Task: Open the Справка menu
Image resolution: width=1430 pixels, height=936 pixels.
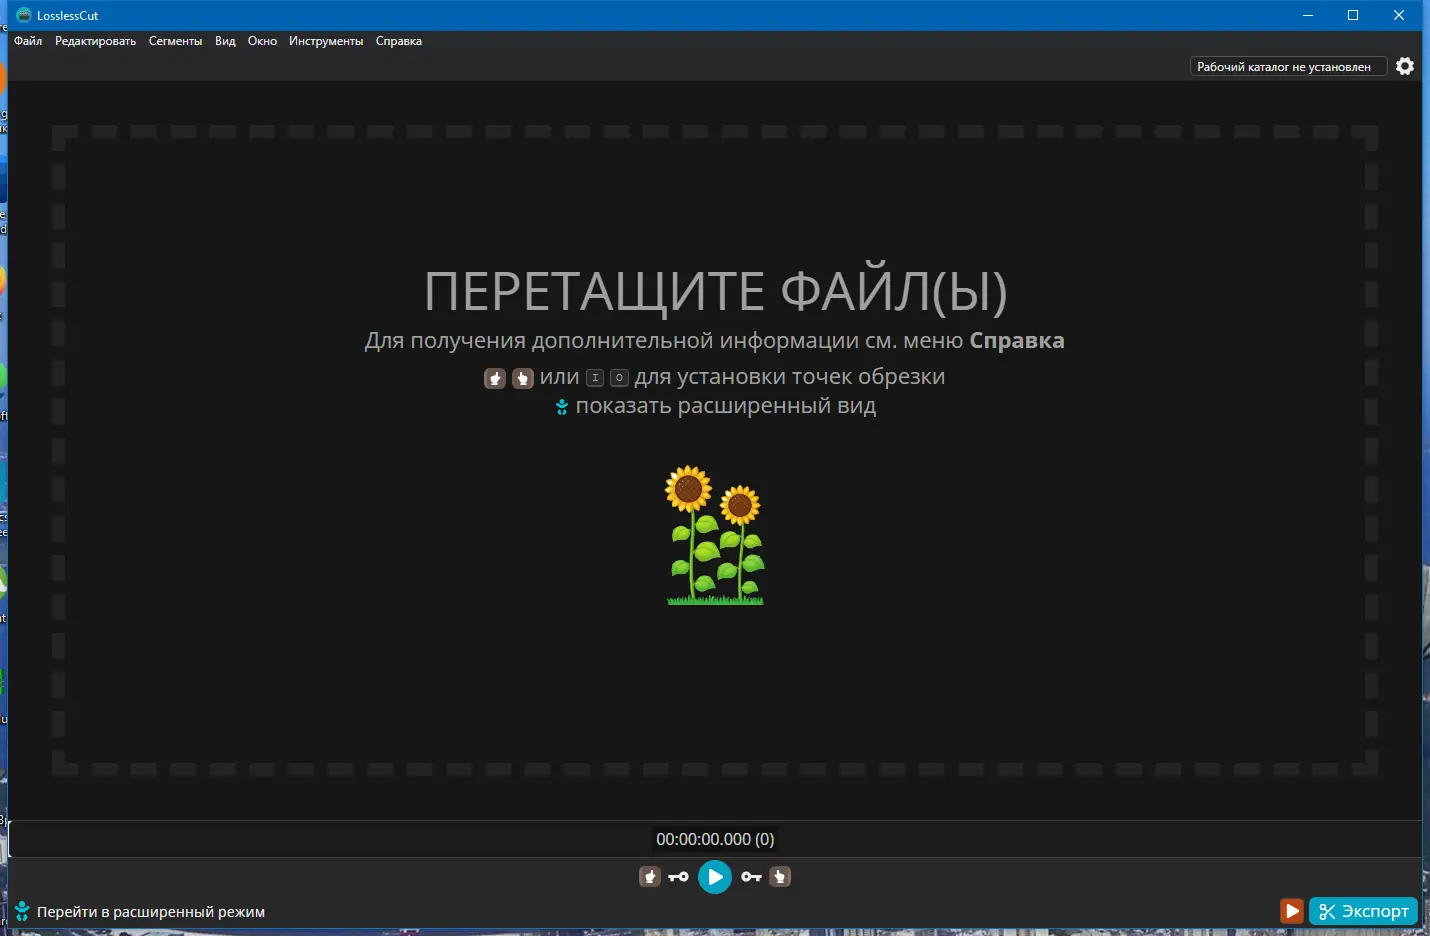Action: pos(399,41)
